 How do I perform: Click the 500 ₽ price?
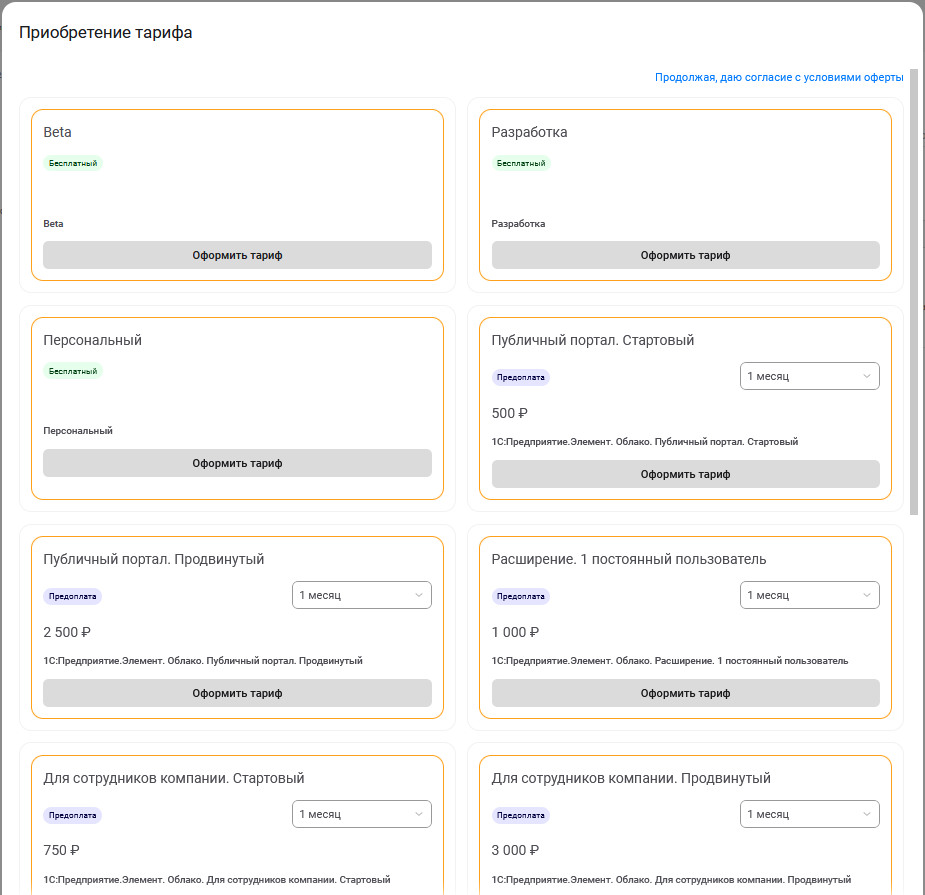(510, 413)
